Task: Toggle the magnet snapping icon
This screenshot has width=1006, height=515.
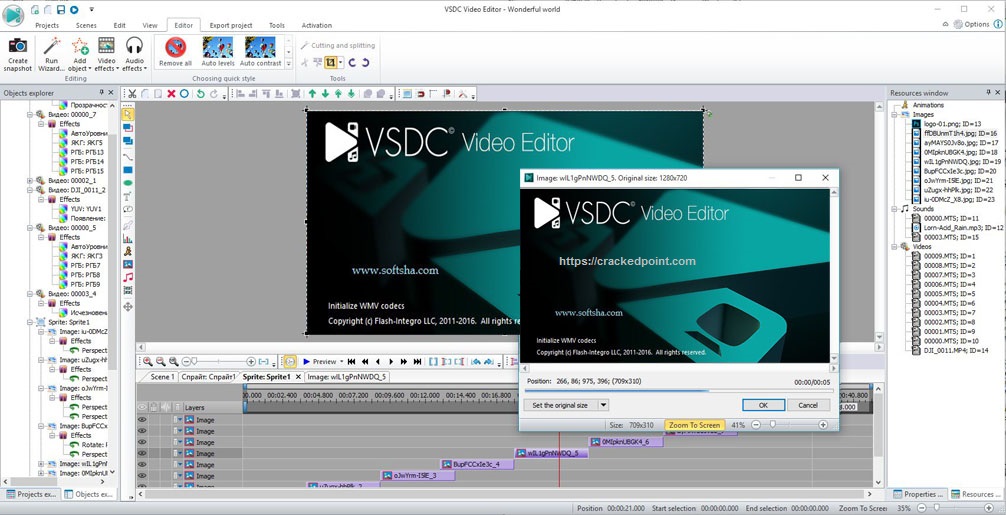Action: [420, 94]
